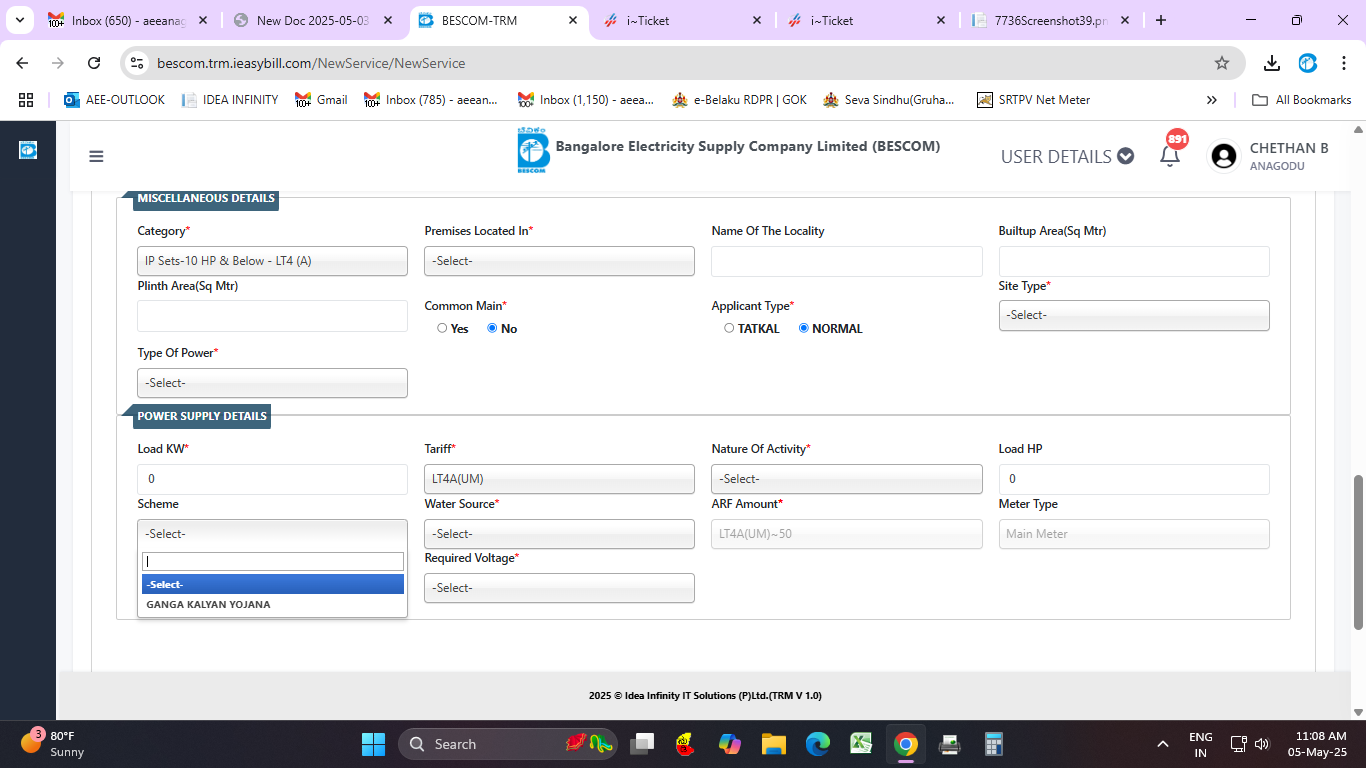Open Excel from taskbar

861,744
